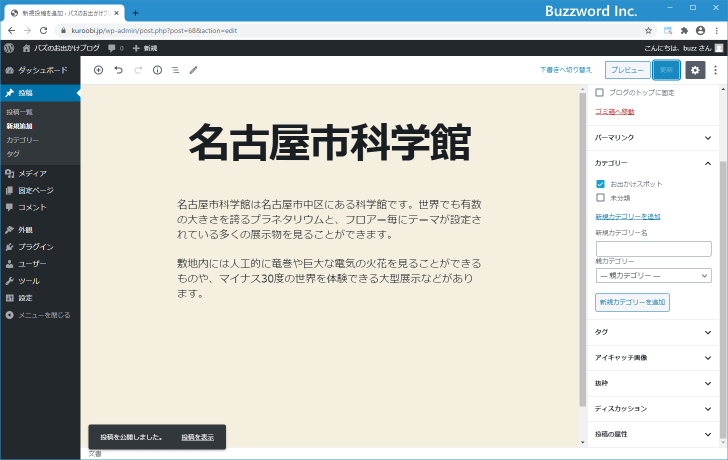Click 投稿を表示 link in notice
The width and height of the screenshot is (728, 460).
(x=197, y=437)
